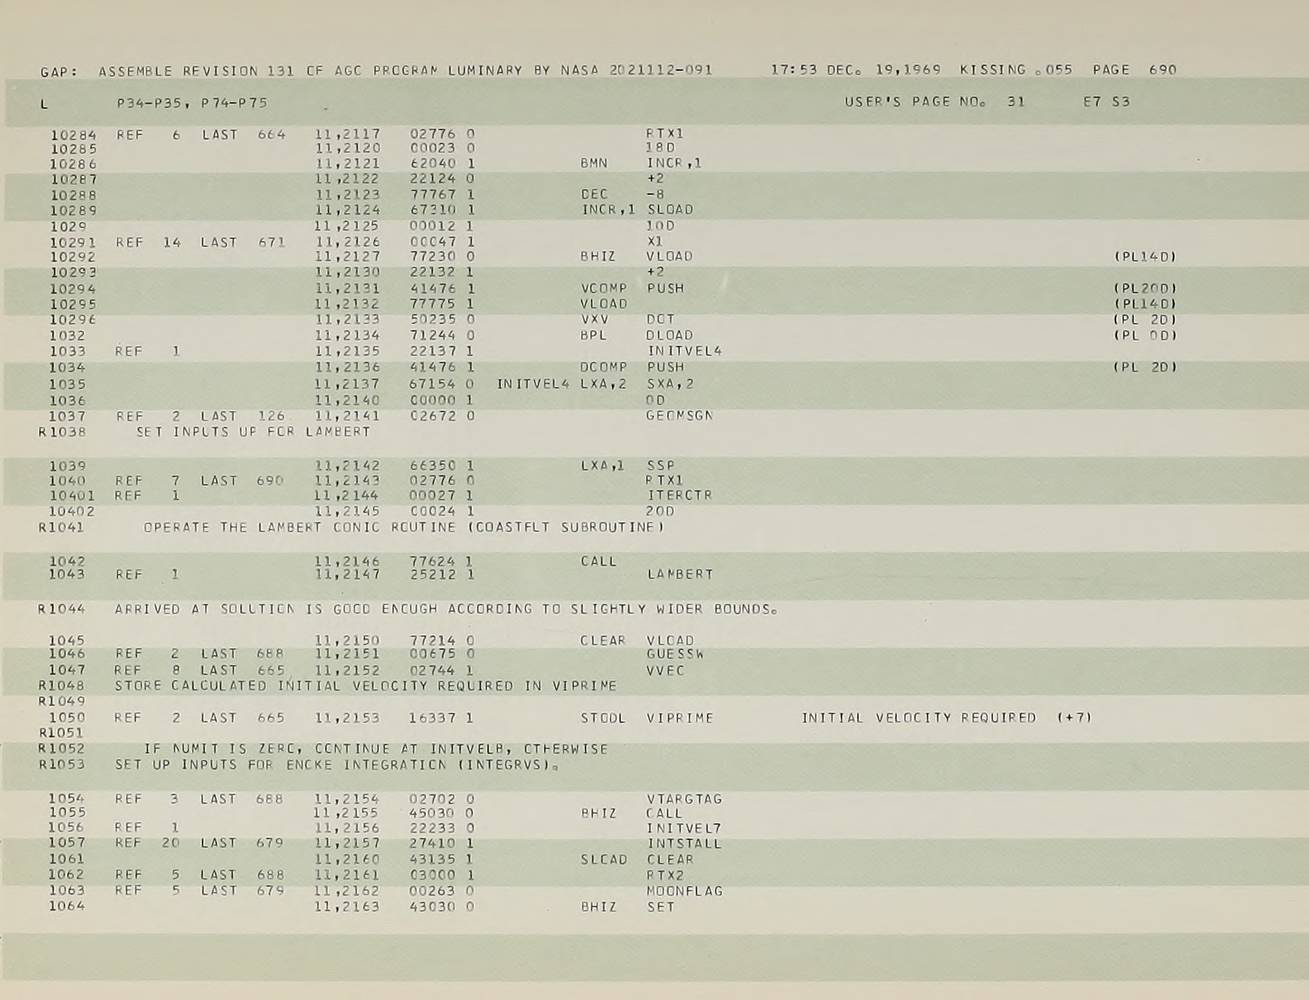Screen dimensions: 1309x1000
Task: Select the 'INTSTALL' symbol
Action: point(684,844)
